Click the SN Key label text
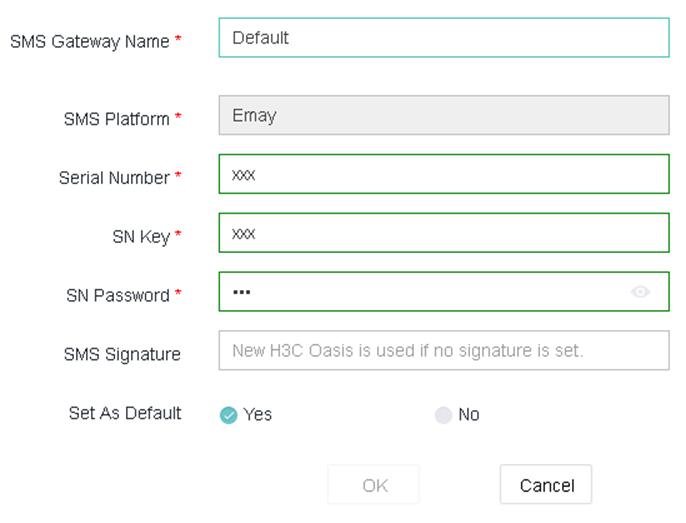Image resolution: width=686 pixels, height=523 pixels. pyautogui.click(x=141, y=237)
